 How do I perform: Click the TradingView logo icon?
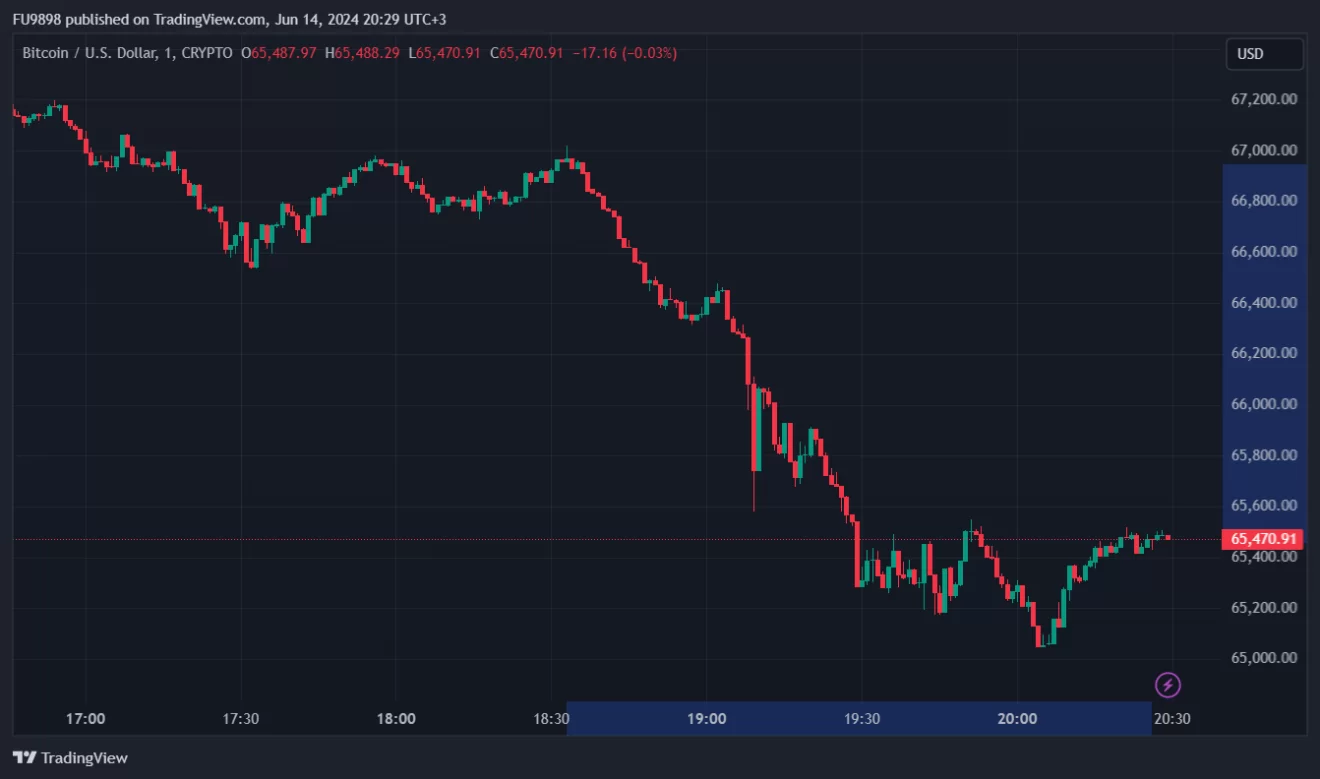[25, 758]
